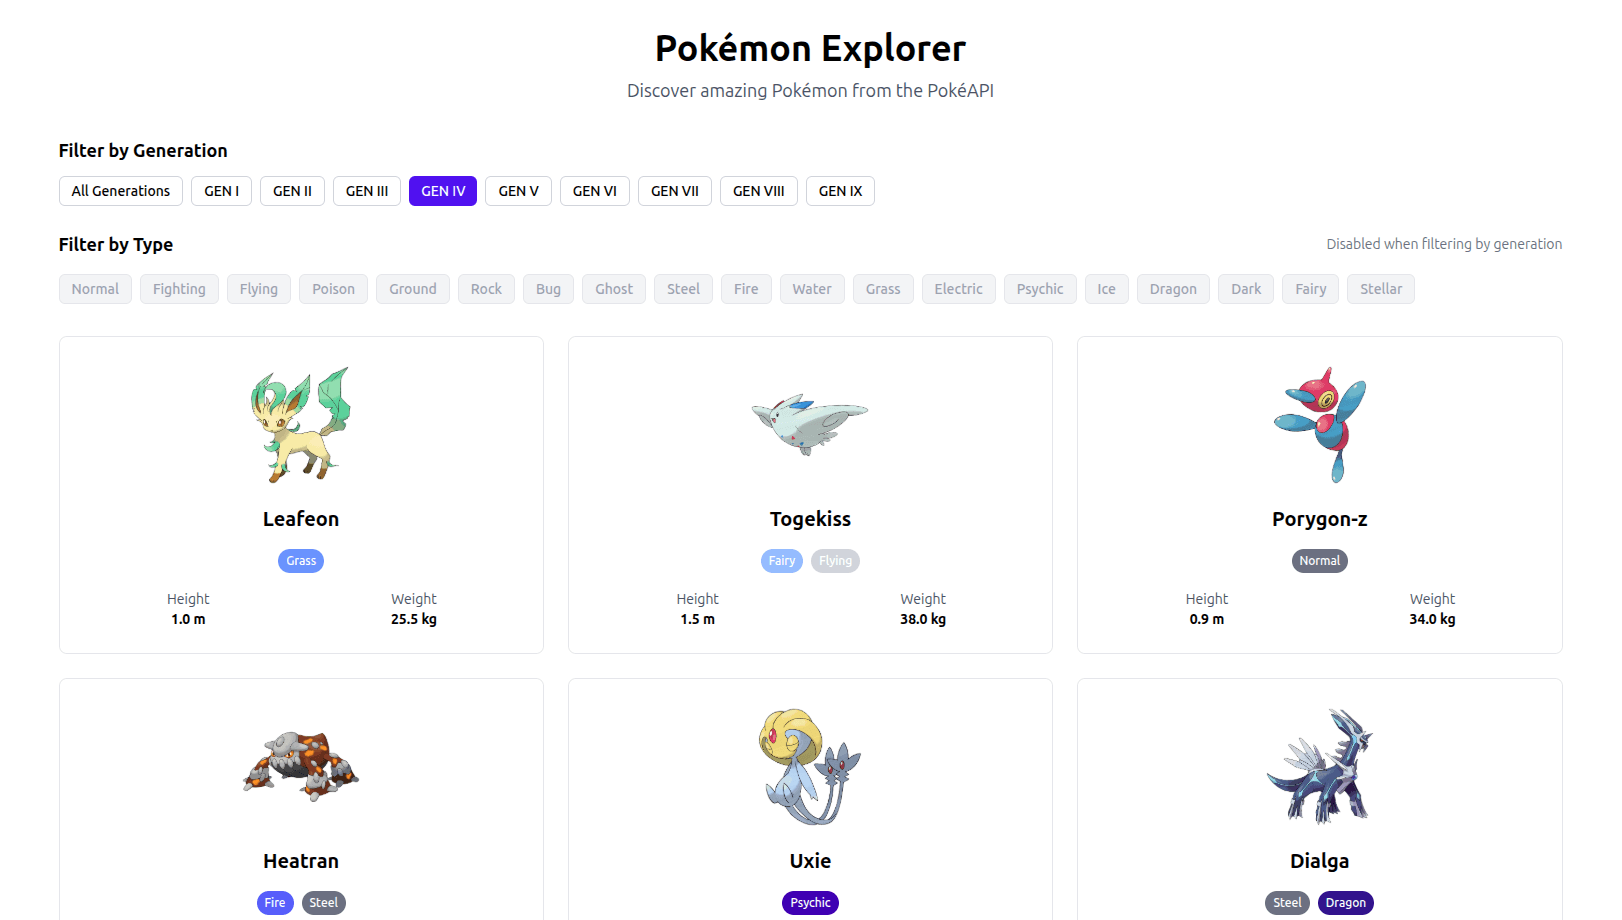Viewport: 1622px width, 920px height.
Task: Click the Steel type badge on Heatran
Action: tap(324, 902)
